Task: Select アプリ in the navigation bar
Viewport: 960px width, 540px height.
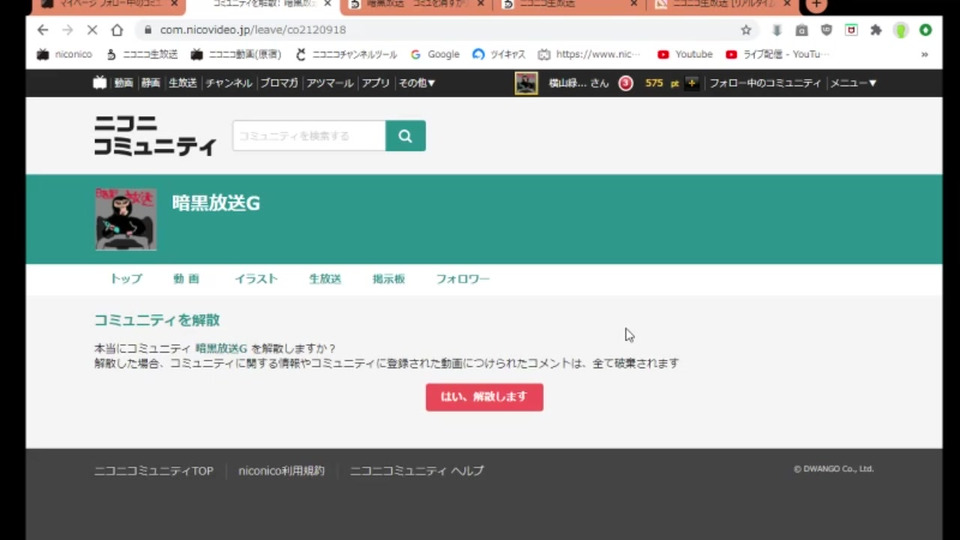Action: 375,83
